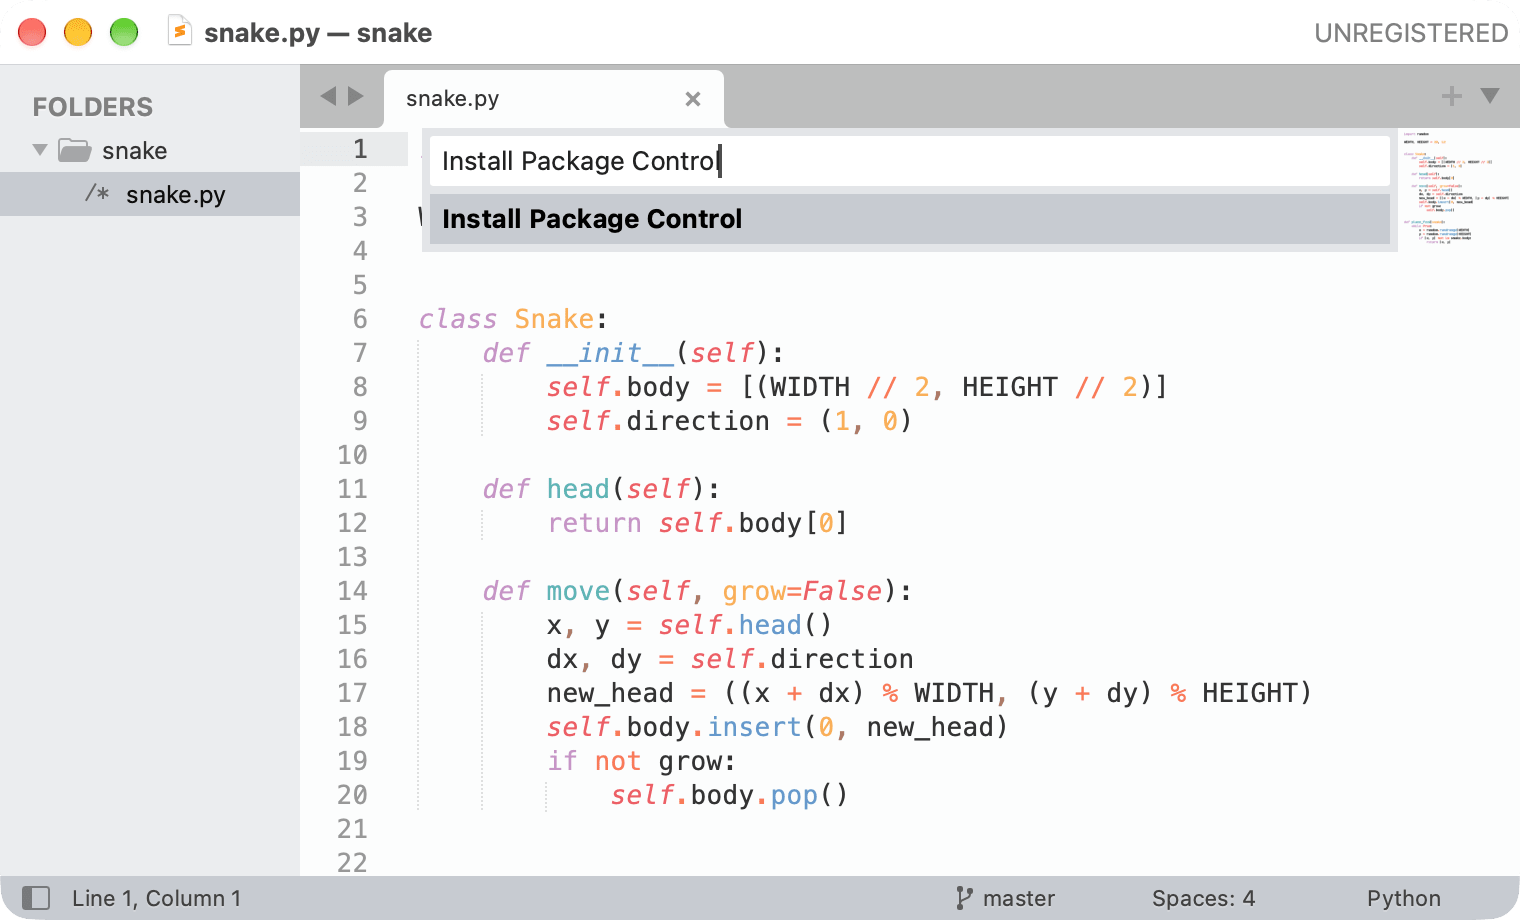Click the master branch name in the status bar
Viewport: 1520px width, 920px height.
(1019, 898)
